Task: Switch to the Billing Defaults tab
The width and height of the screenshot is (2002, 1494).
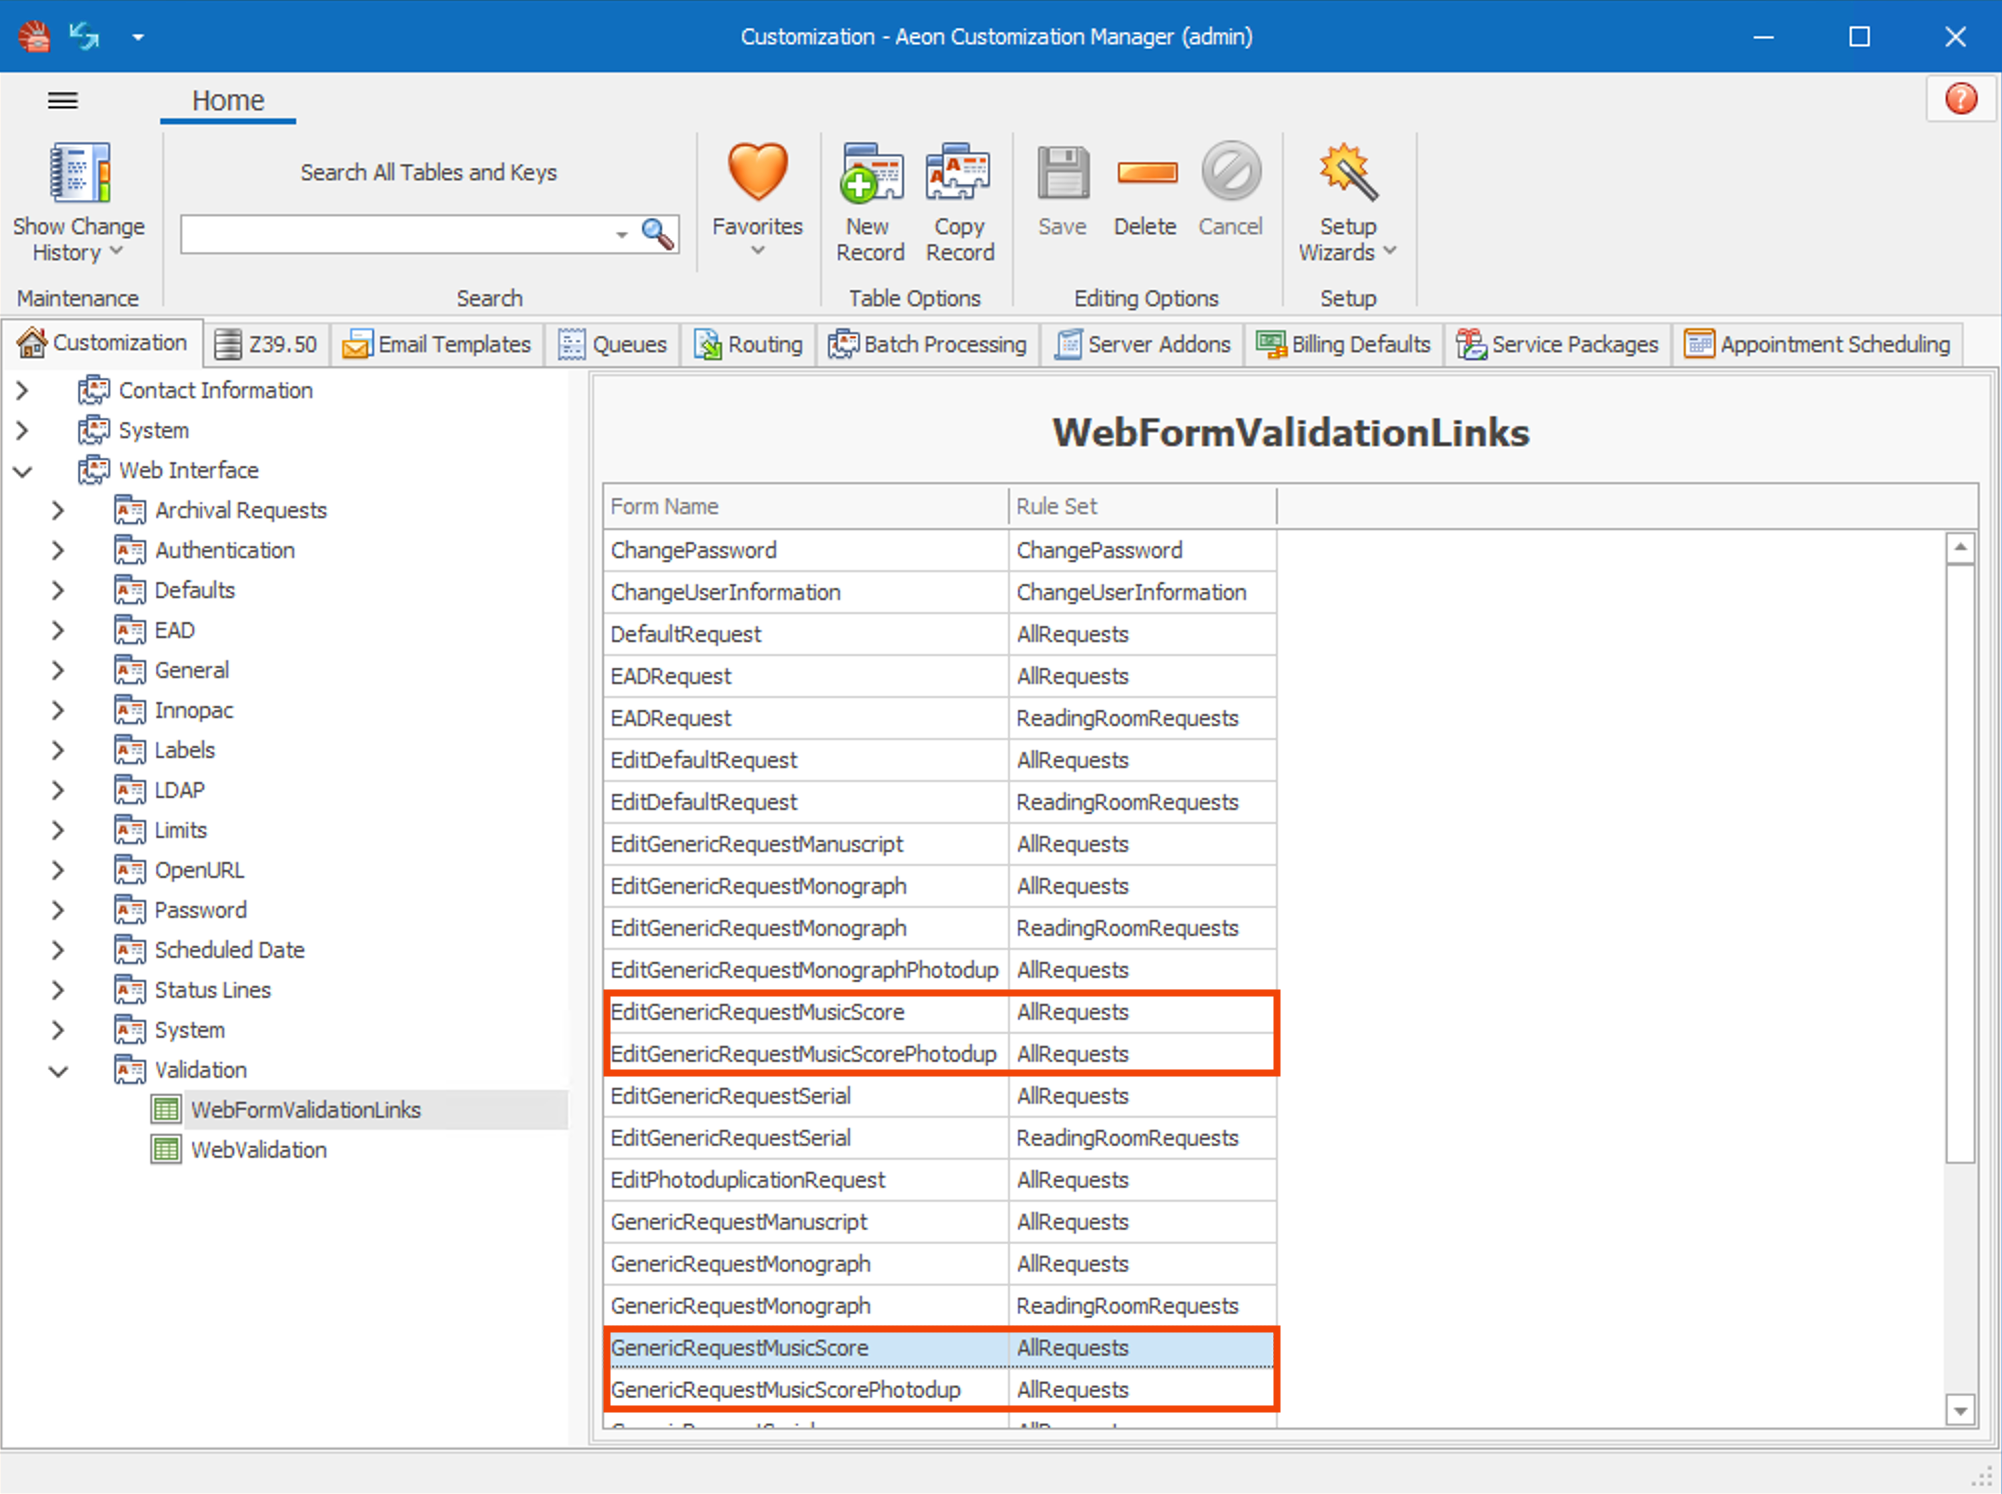Action: pos(1343,345)
